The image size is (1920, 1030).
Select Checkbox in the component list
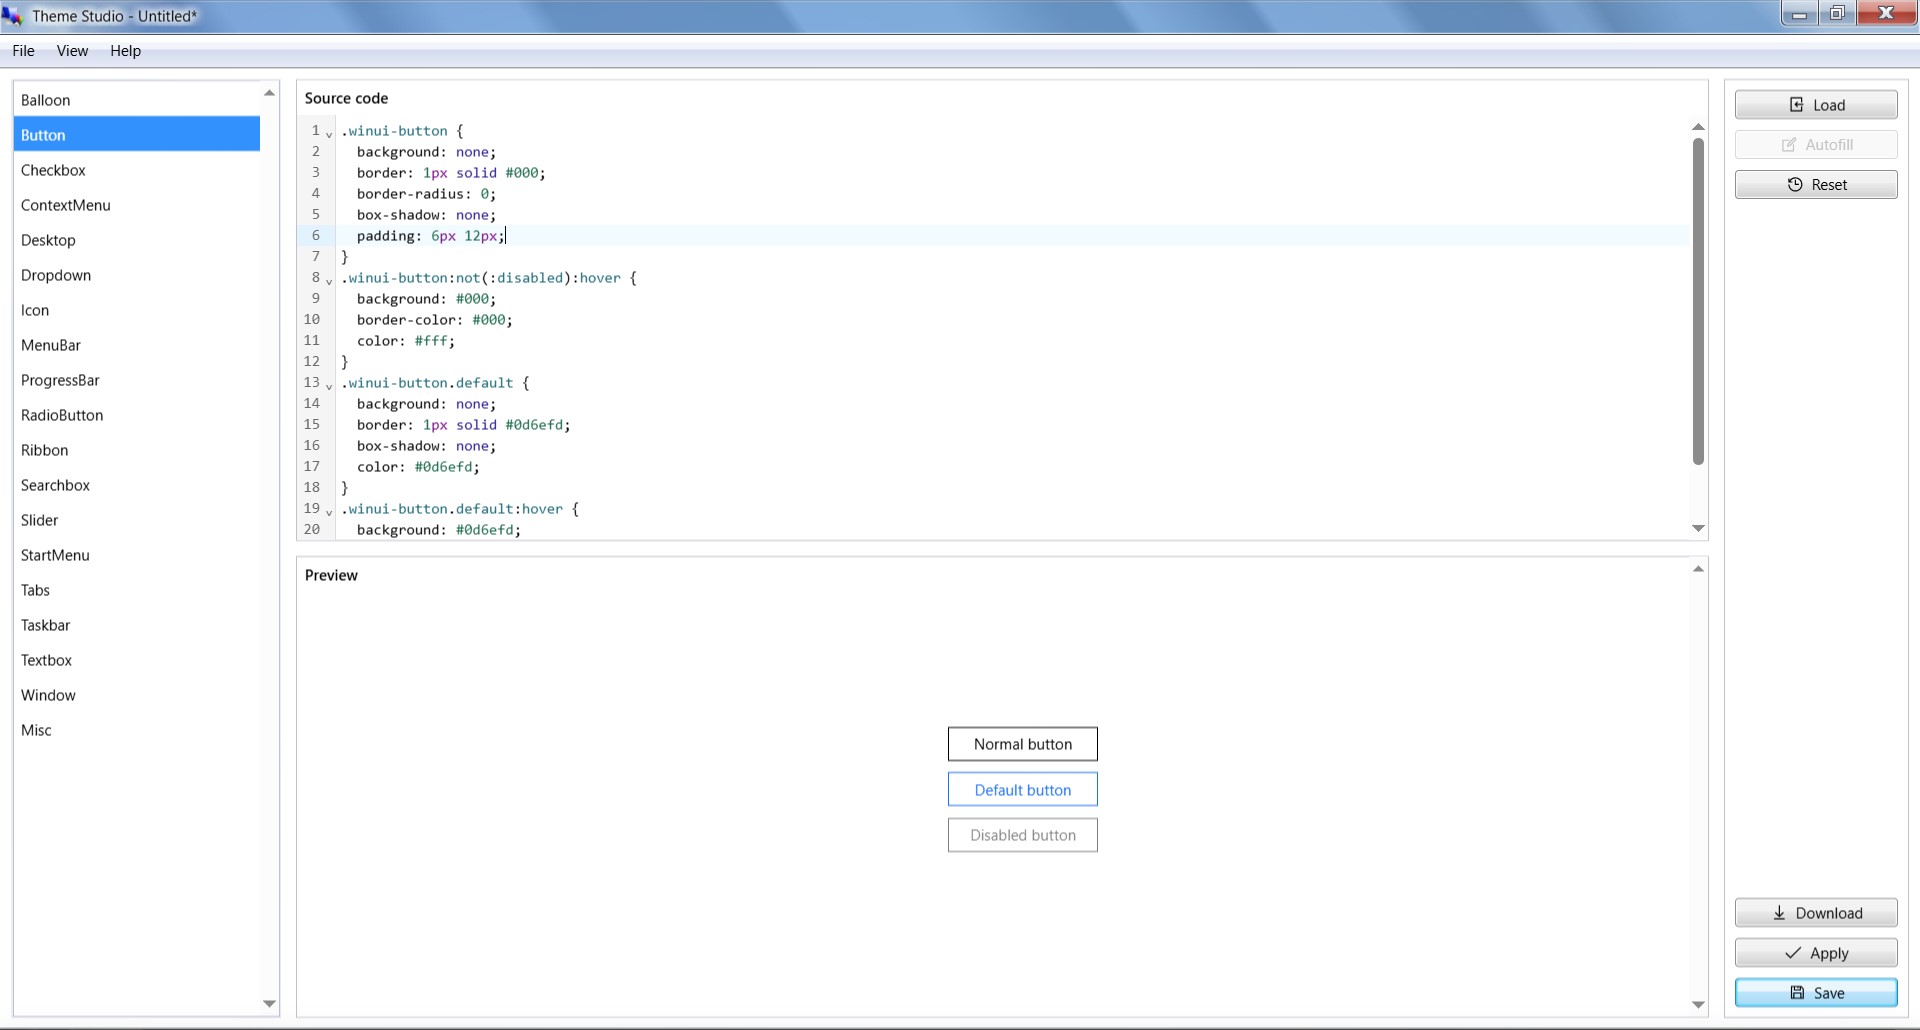click(53, 170)
